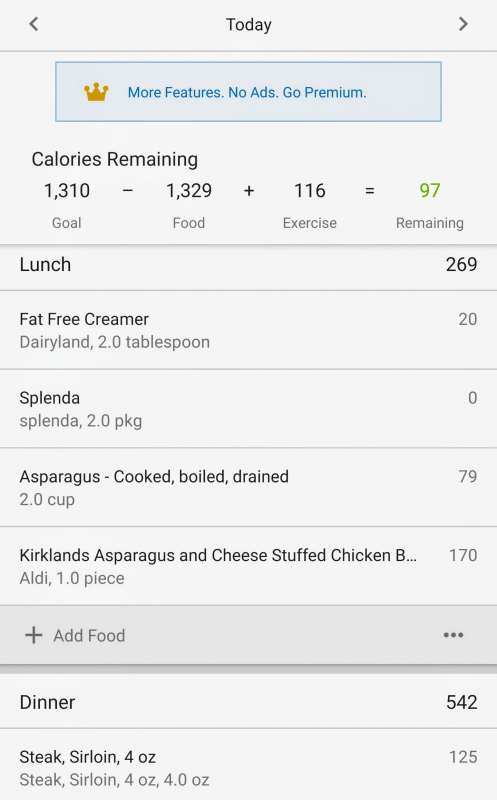Tap Calories Remaining heading
This screenshot has width=497, height=800.
click(x=115, y=159)
